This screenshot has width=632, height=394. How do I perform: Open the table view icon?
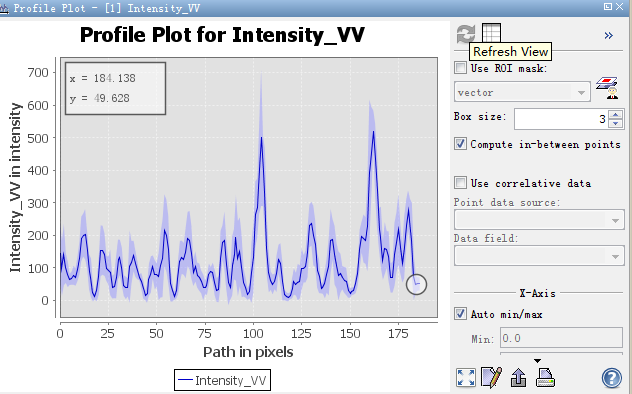click(492, 33)
